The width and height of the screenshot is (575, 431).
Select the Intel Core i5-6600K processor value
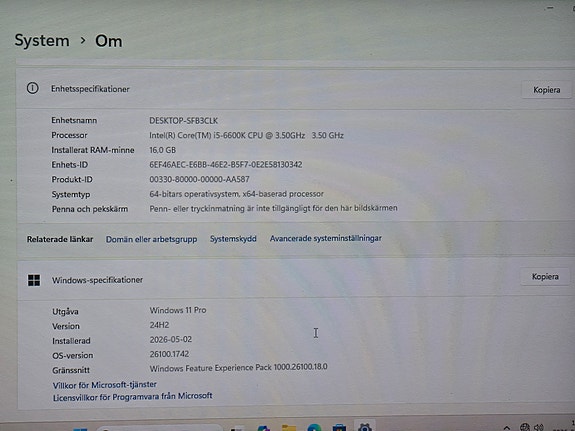click(x=246, y=135)
